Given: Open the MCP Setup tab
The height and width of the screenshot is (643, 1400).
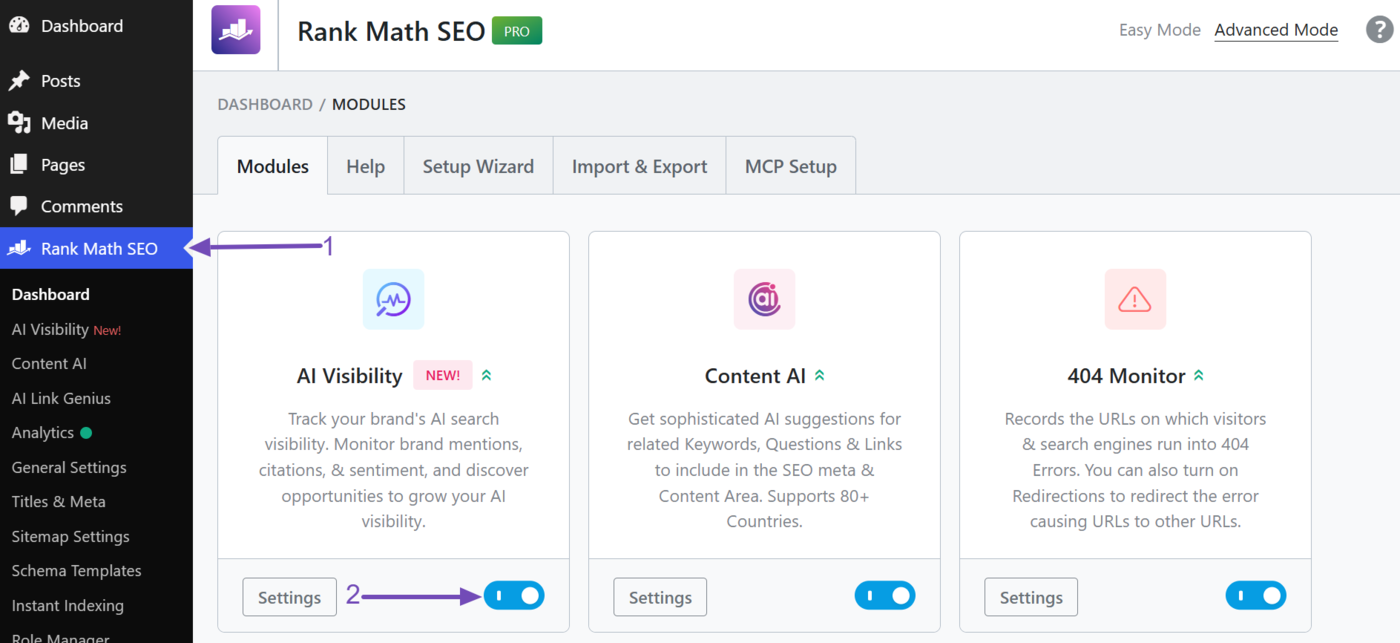Looking at the screenshot, I should (791, 166).
